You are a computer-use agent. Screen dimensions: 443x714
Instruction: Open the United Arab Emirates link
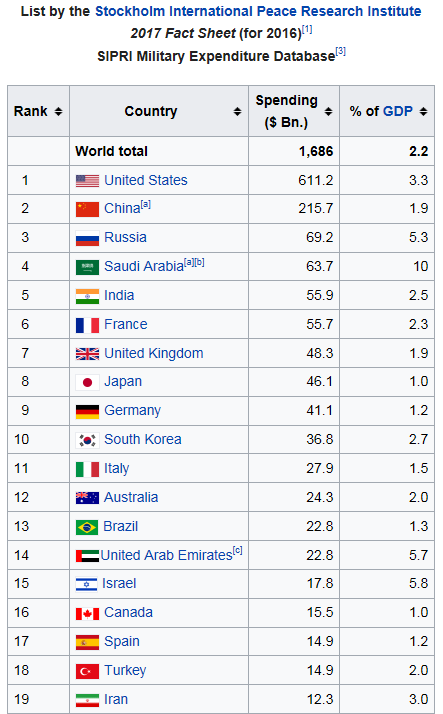[x=167, y=555]
